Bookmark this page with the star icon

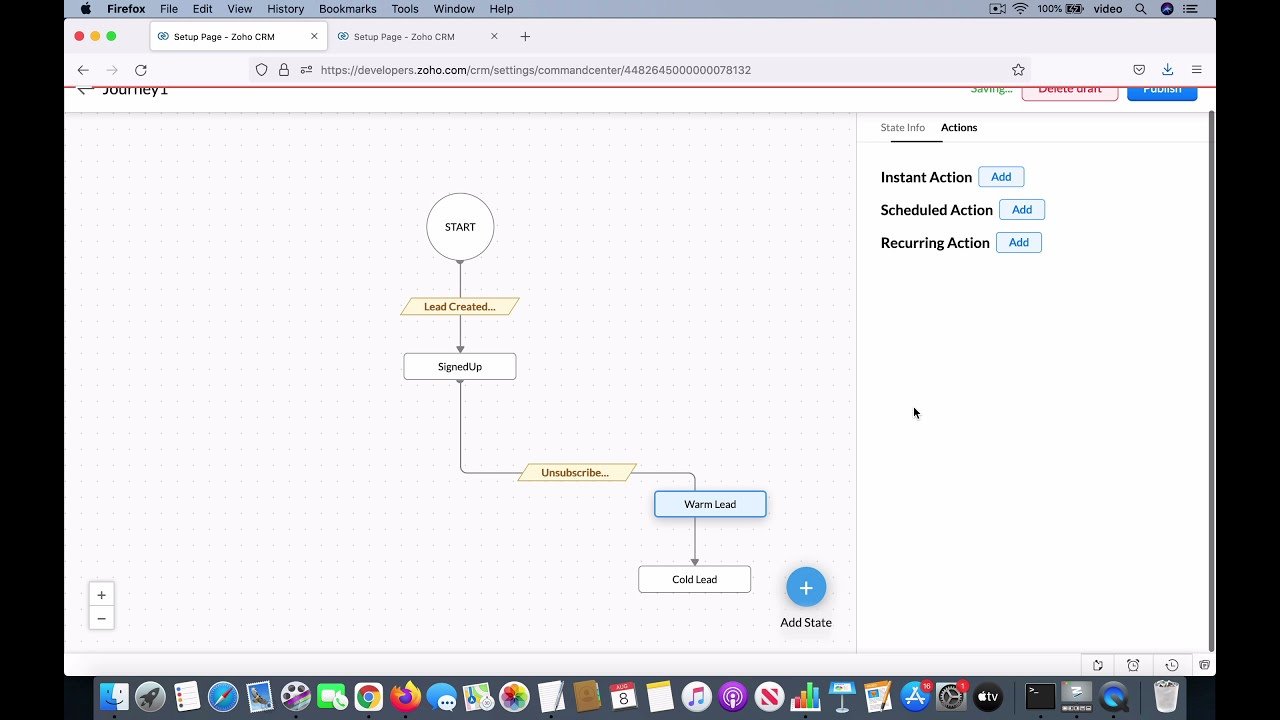tap(1018, 70)
